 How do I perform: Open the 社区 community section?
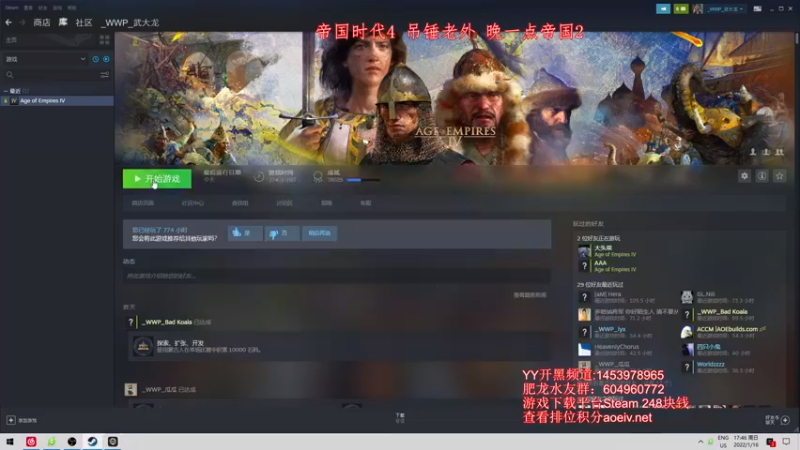pyautogui.click(x=84, y=22)
